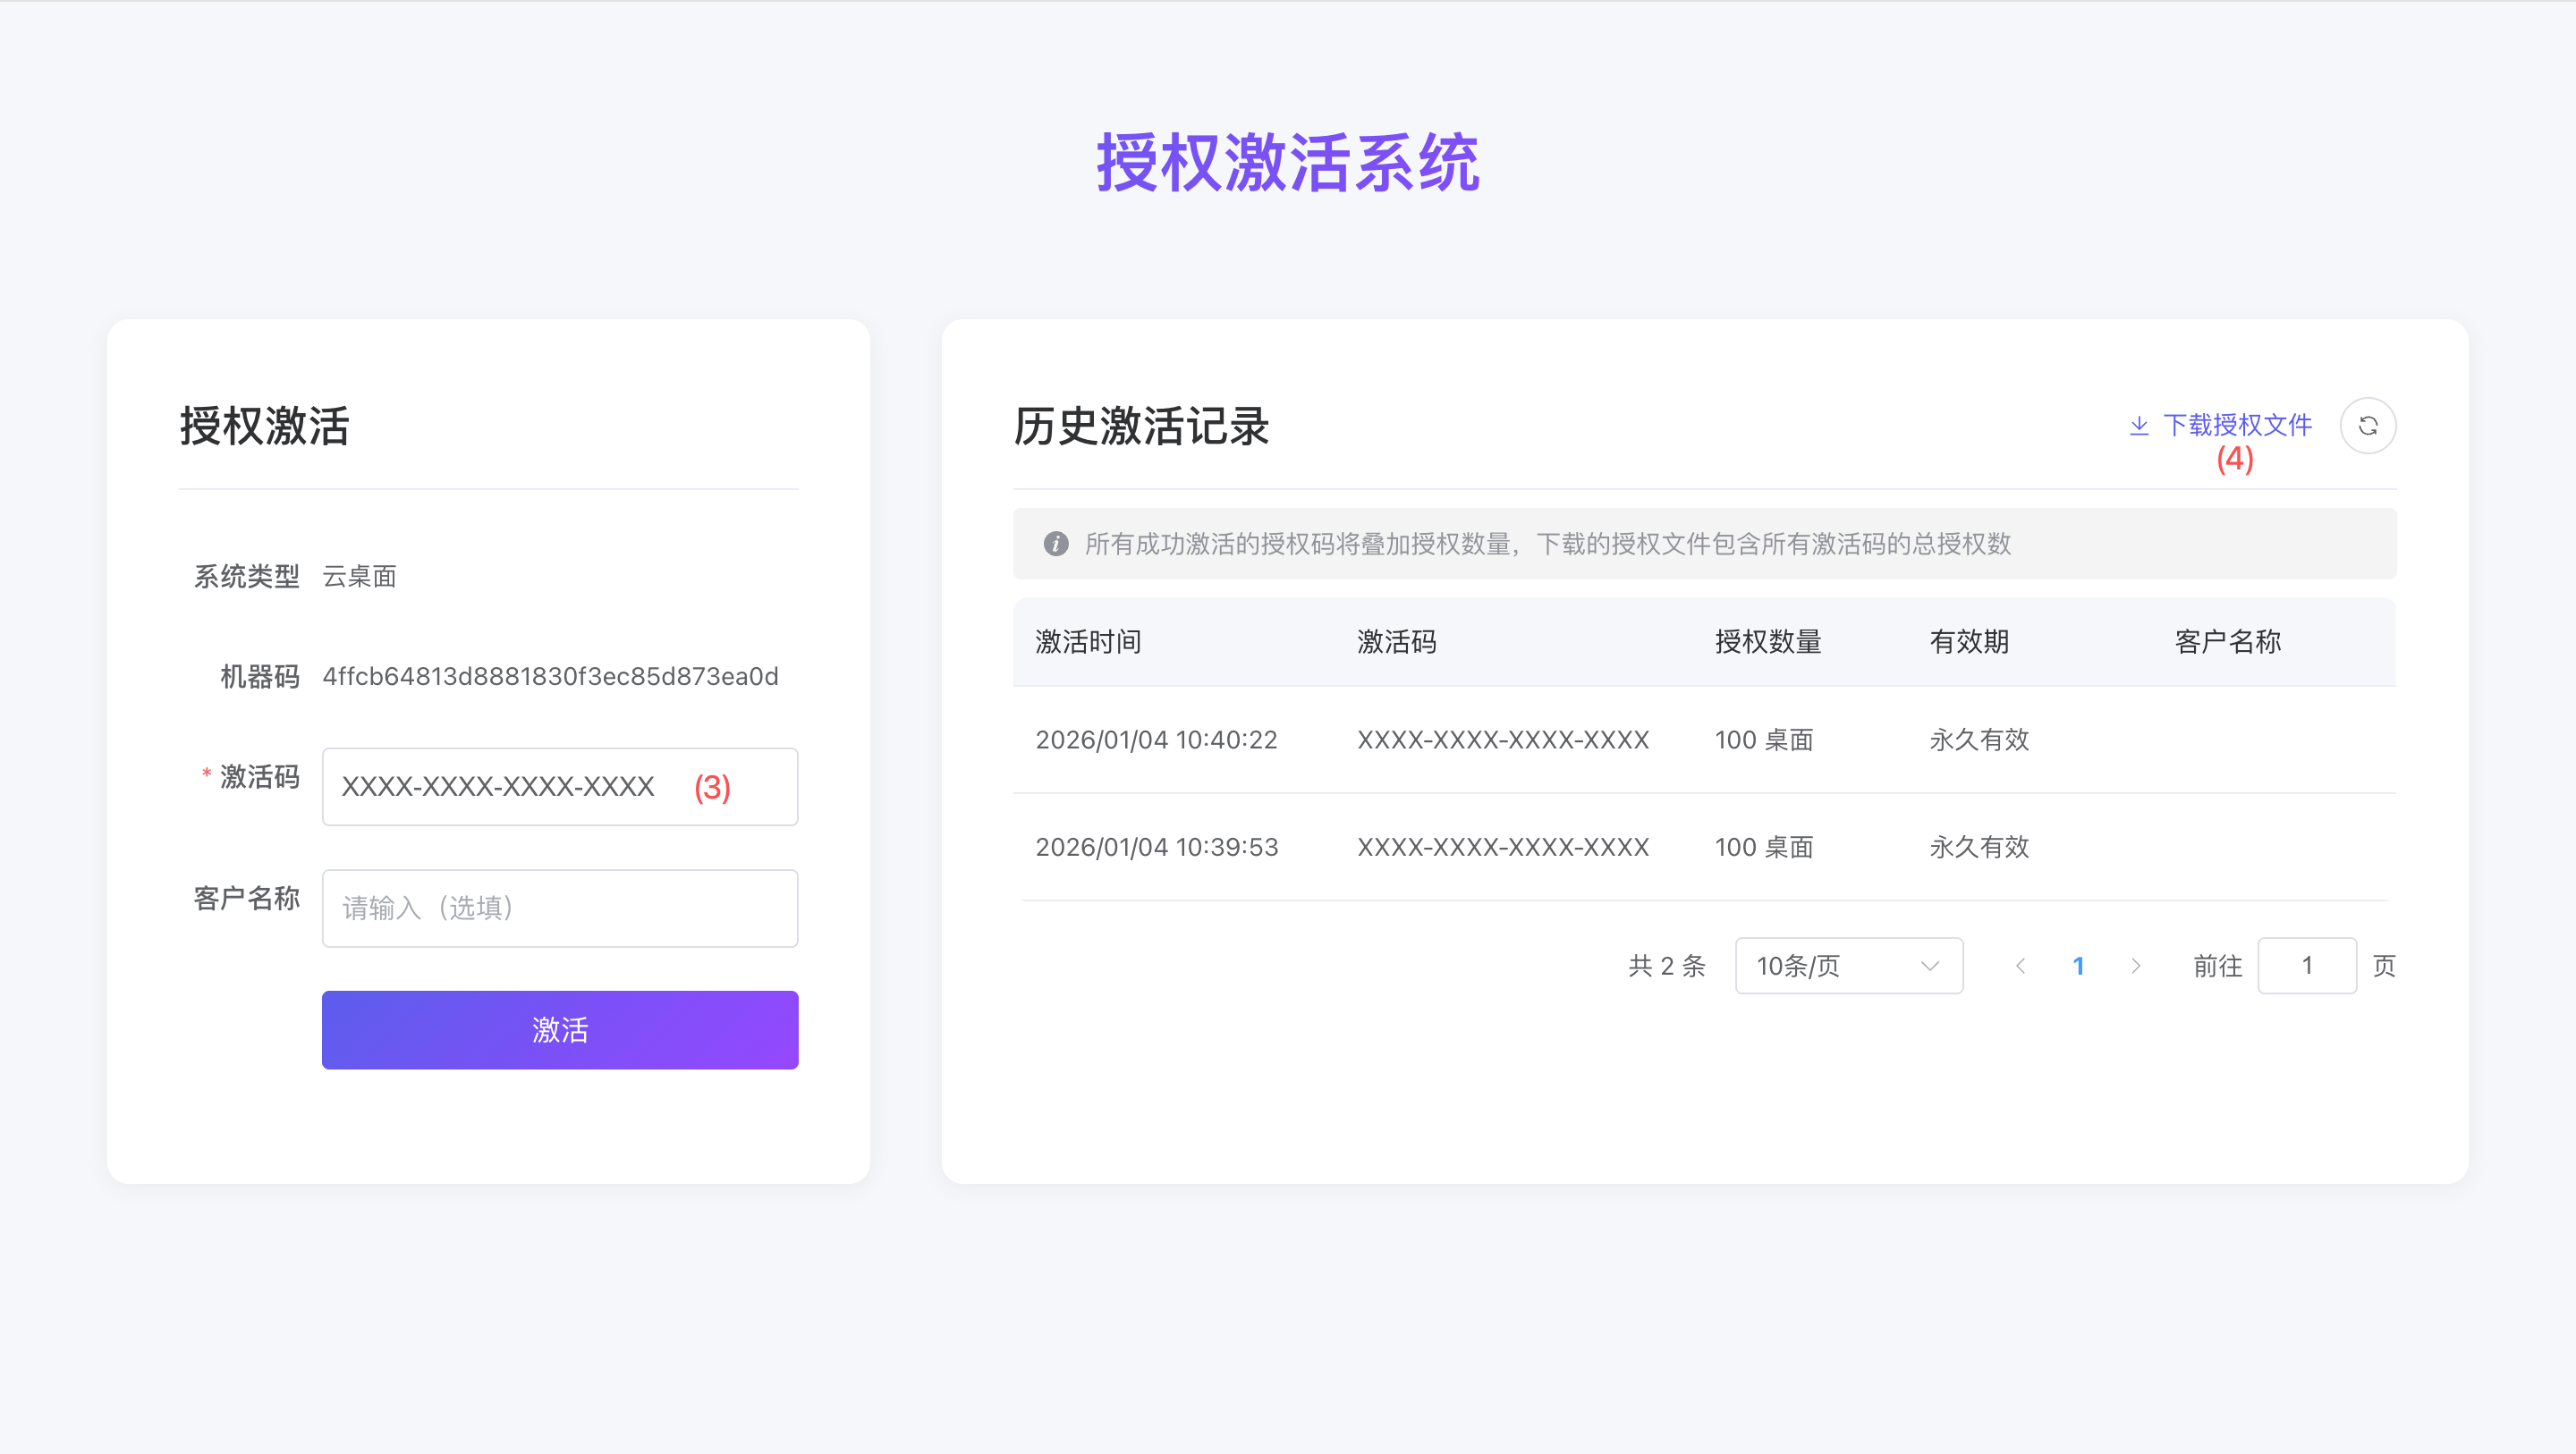Select page number 1
The image size is (2576, 1454).
2078,966
